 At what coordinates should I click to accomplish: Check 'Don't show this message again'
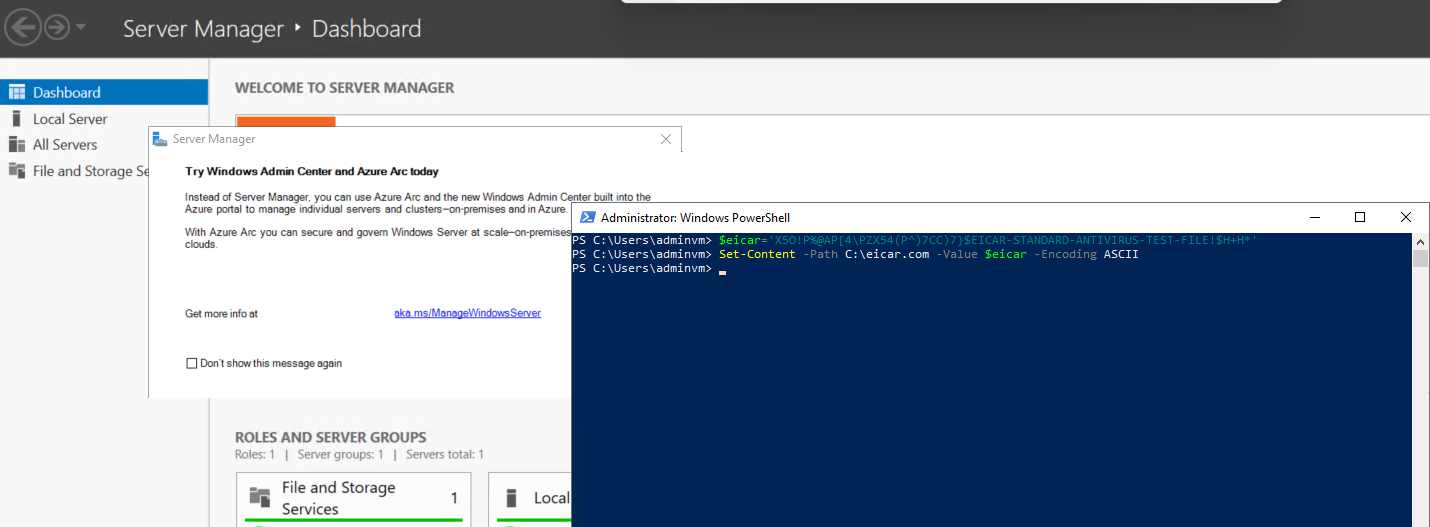pyautogui.click(x=192, y=363)
